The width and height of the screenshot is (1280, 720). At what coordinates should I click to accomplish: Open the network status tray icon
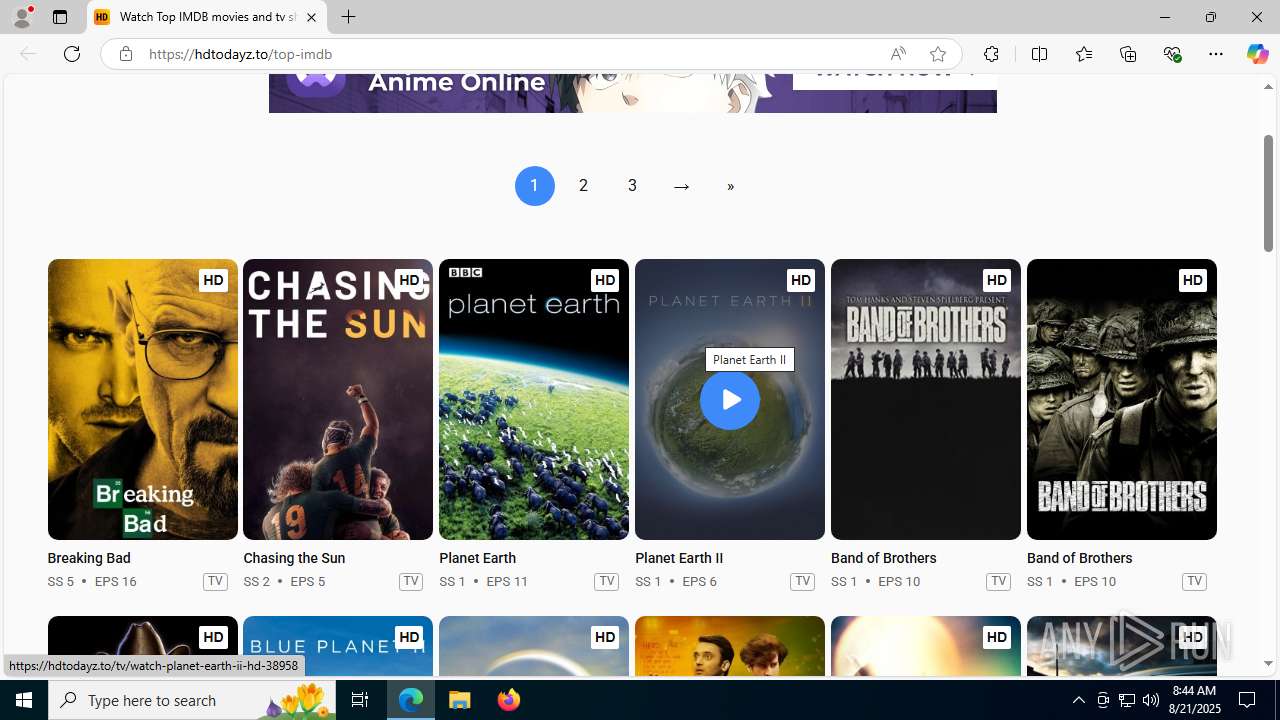click(1127, 700)
